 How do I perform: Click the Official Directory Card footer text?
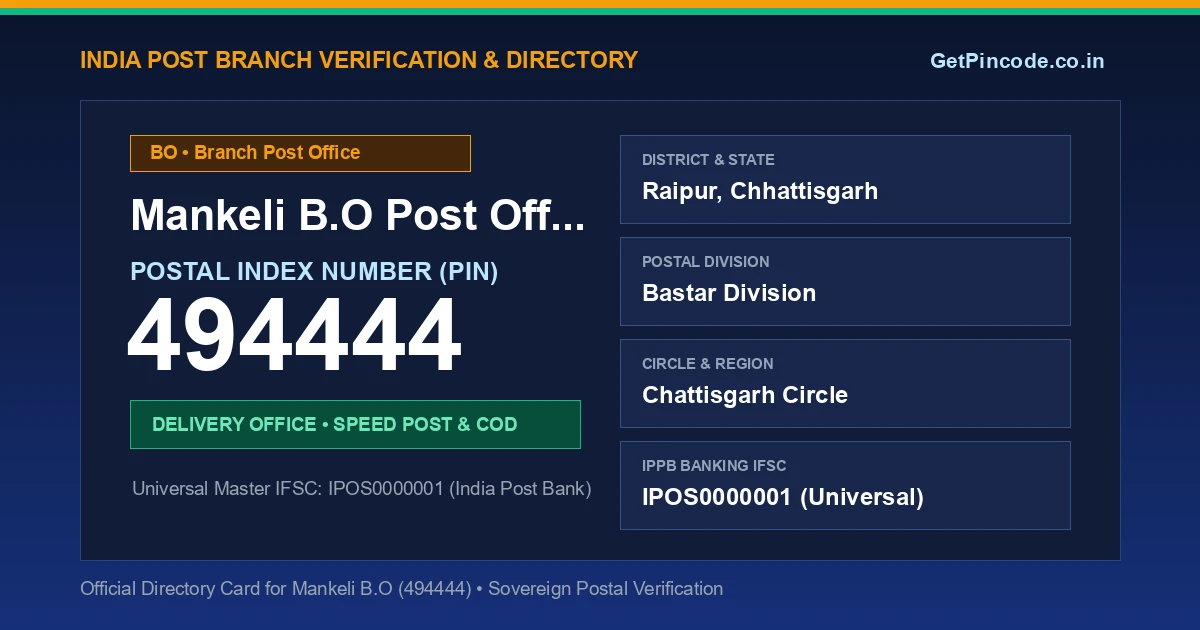401,589
